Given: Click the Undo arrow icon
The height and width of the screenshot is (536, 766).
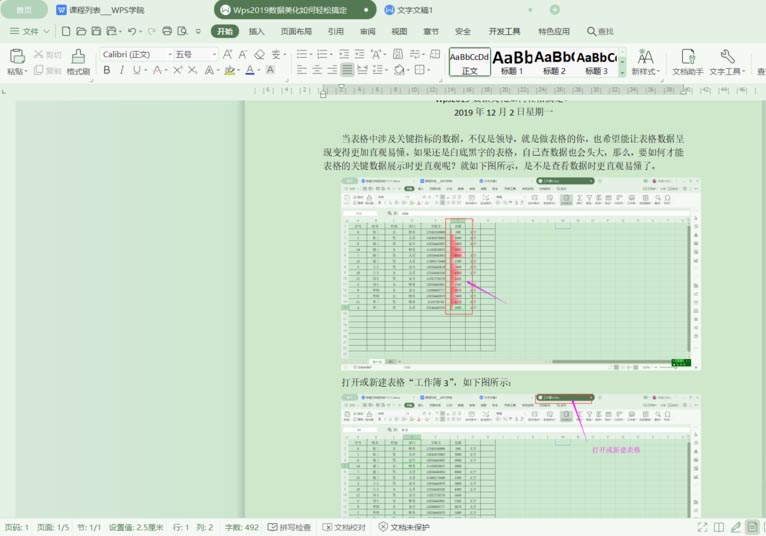Looking at the screenshot, I should tap(131, 31).
